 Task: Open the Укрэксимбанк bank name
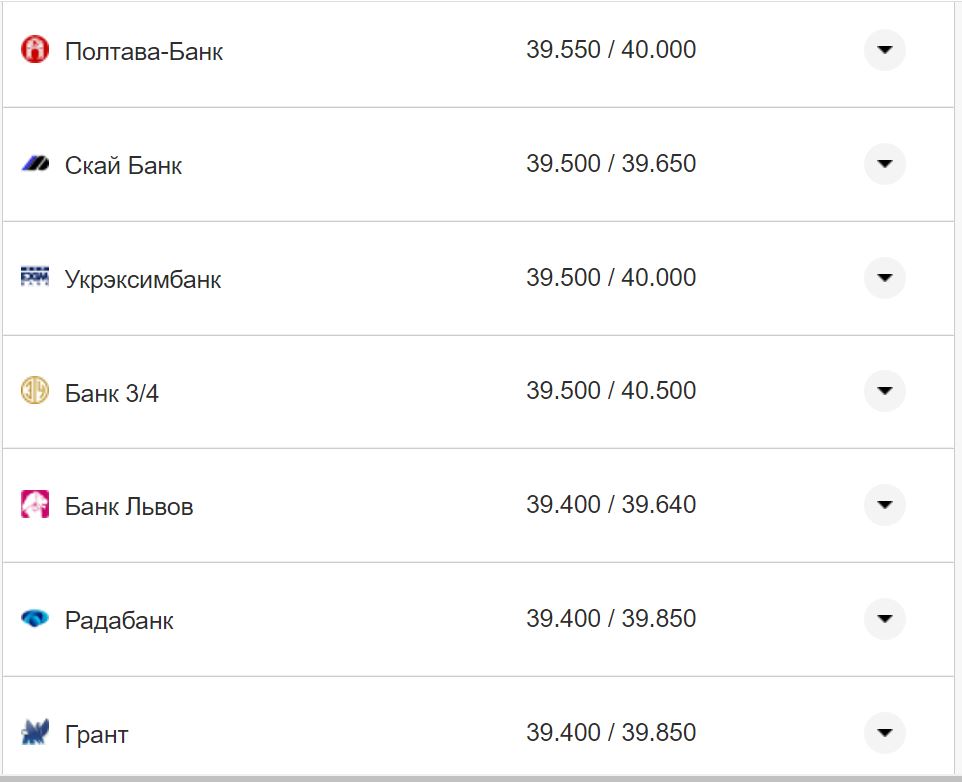click(143, 279)
